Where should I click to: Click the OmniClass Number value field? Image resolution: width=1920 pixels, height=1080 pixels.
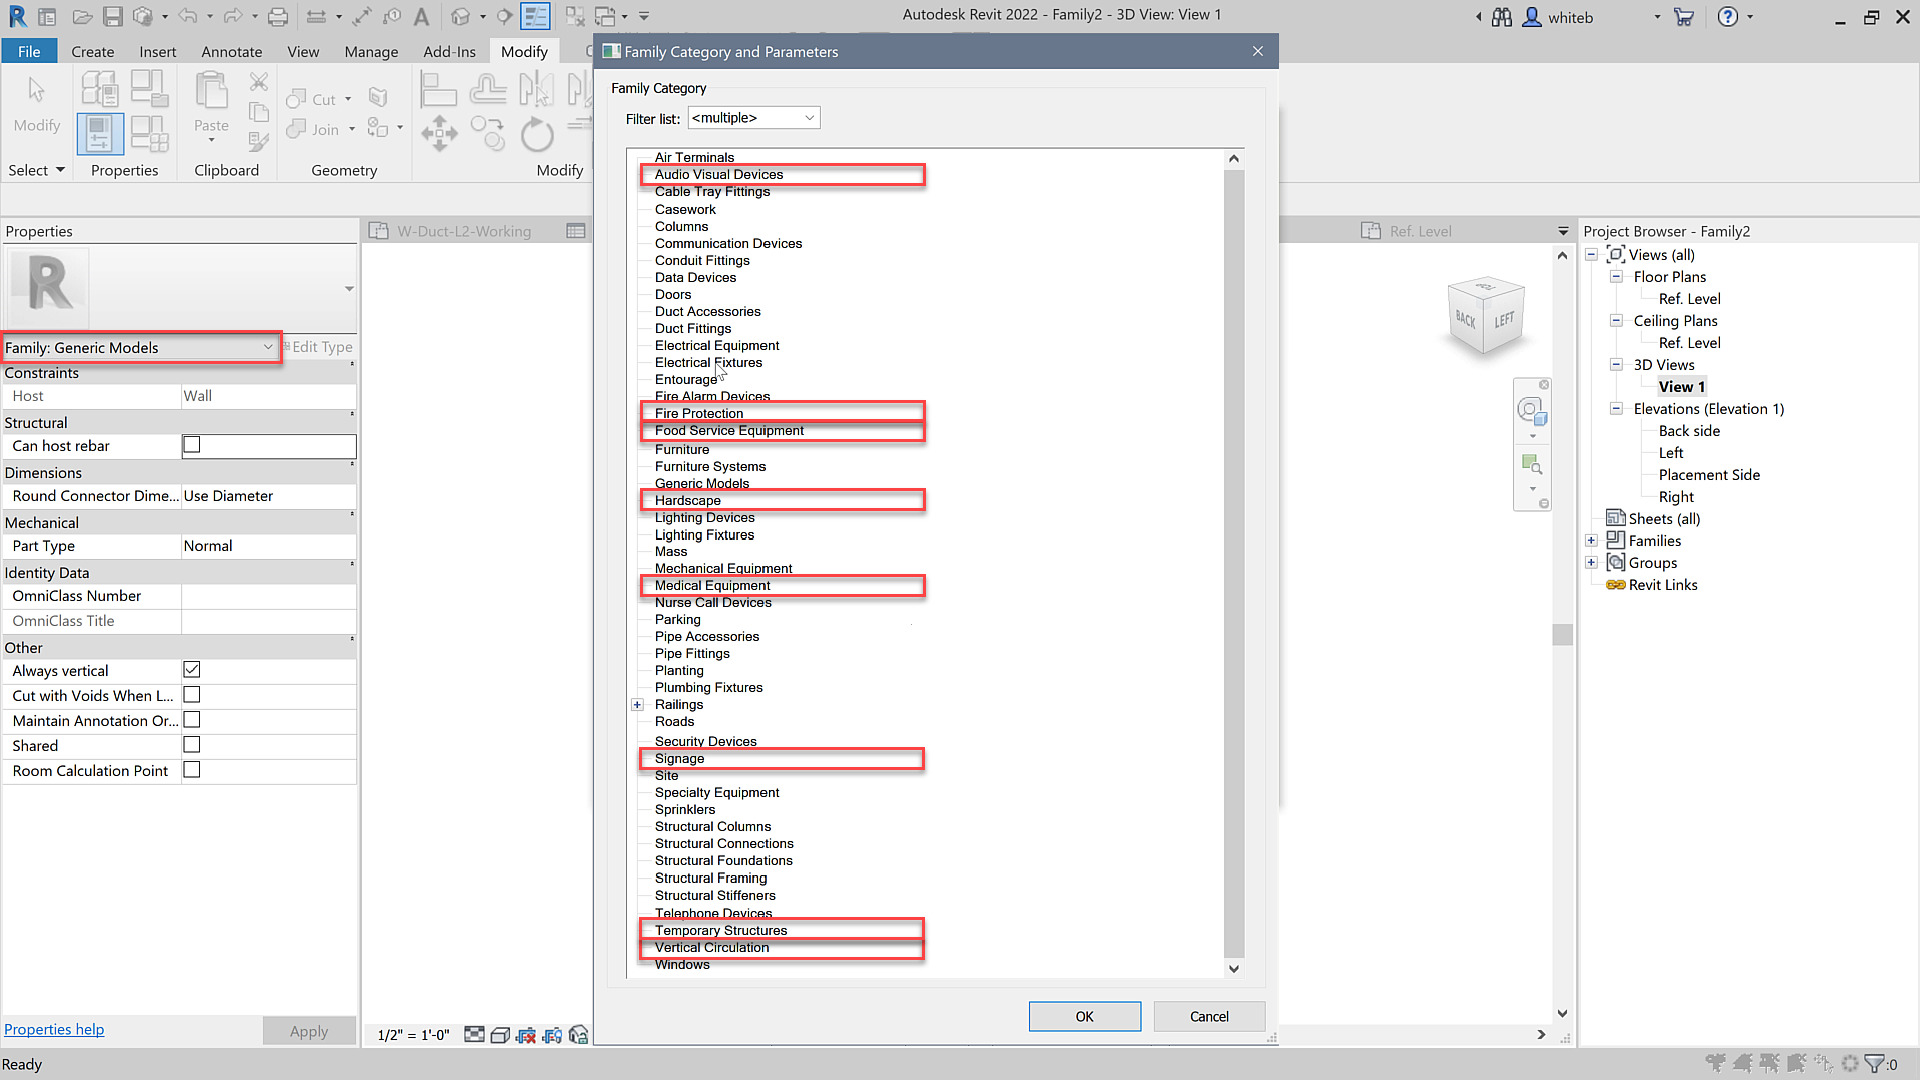click(x=268, y=596)
